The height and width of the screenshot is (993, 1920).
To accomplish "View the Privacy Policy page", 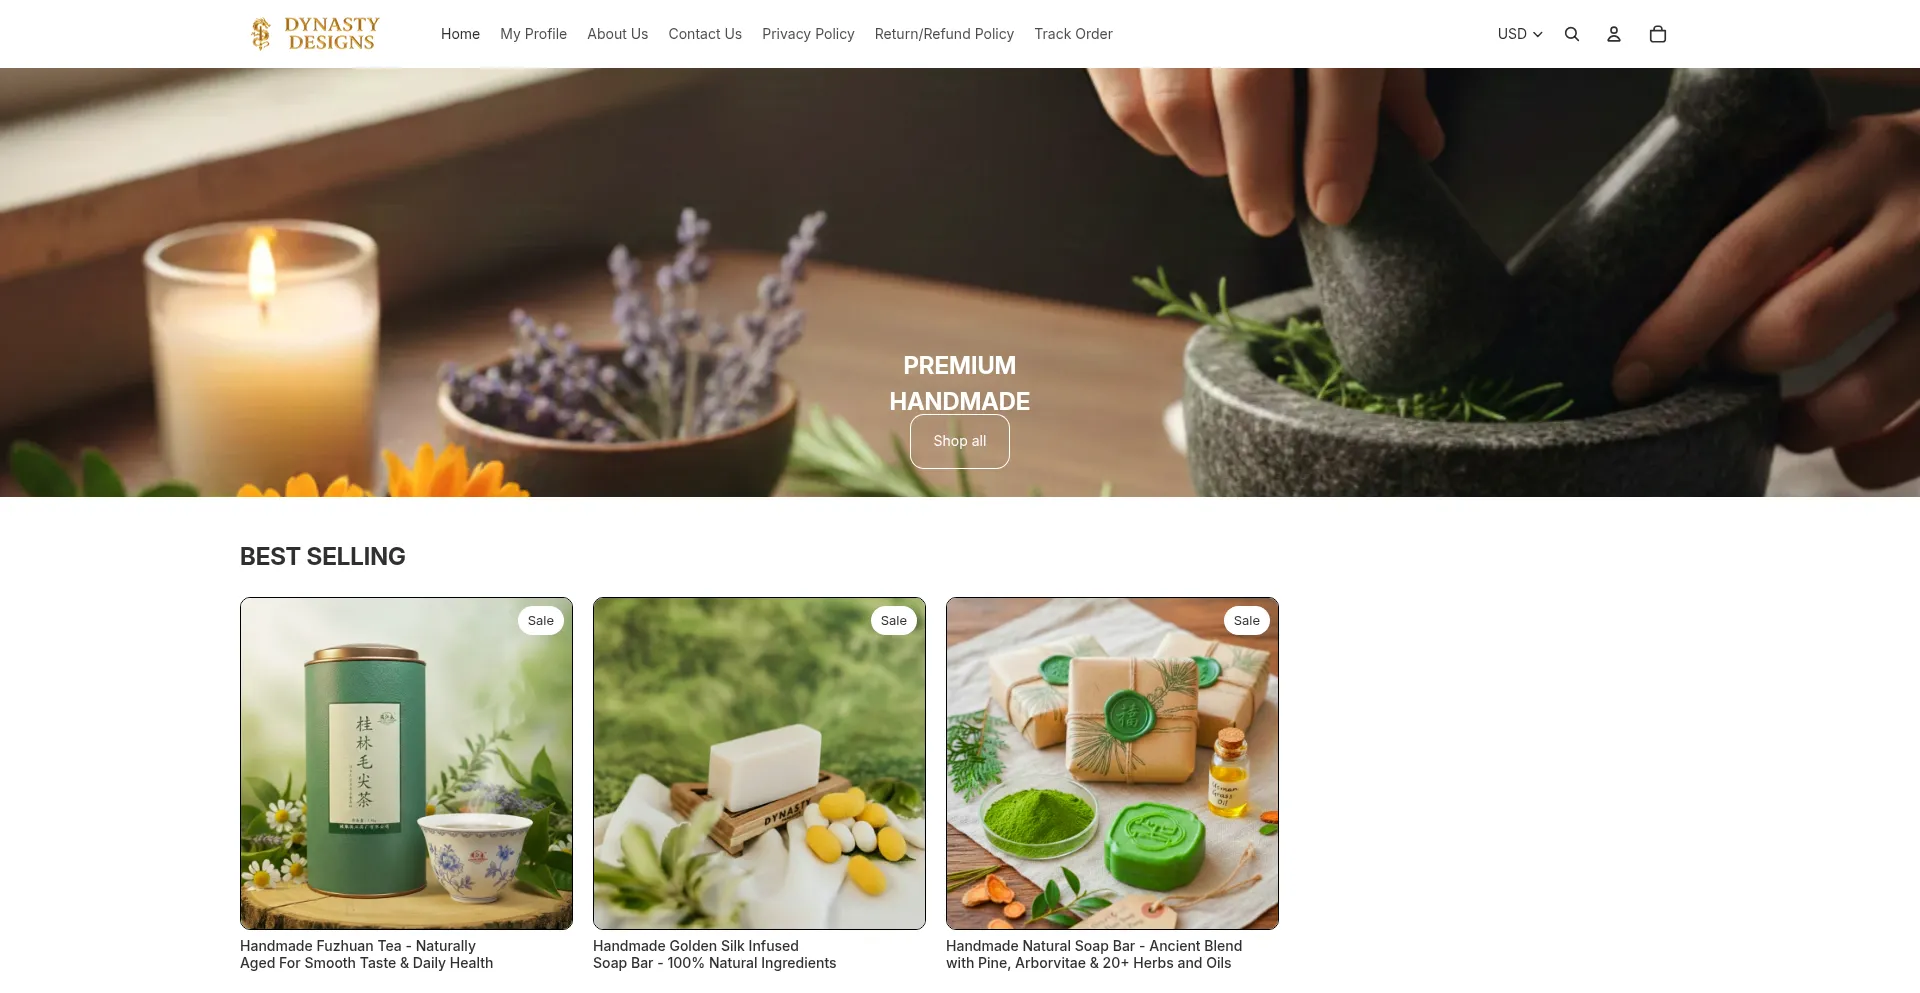I will pos(808,34).
